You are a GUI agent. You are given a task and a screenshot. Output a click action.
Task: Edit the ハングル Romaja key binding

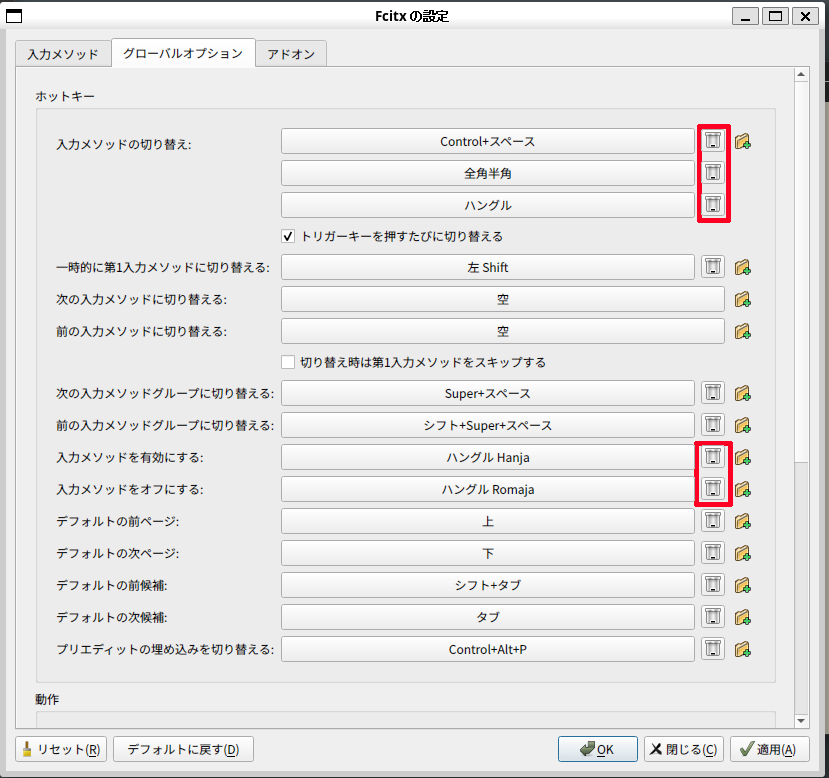487,489
